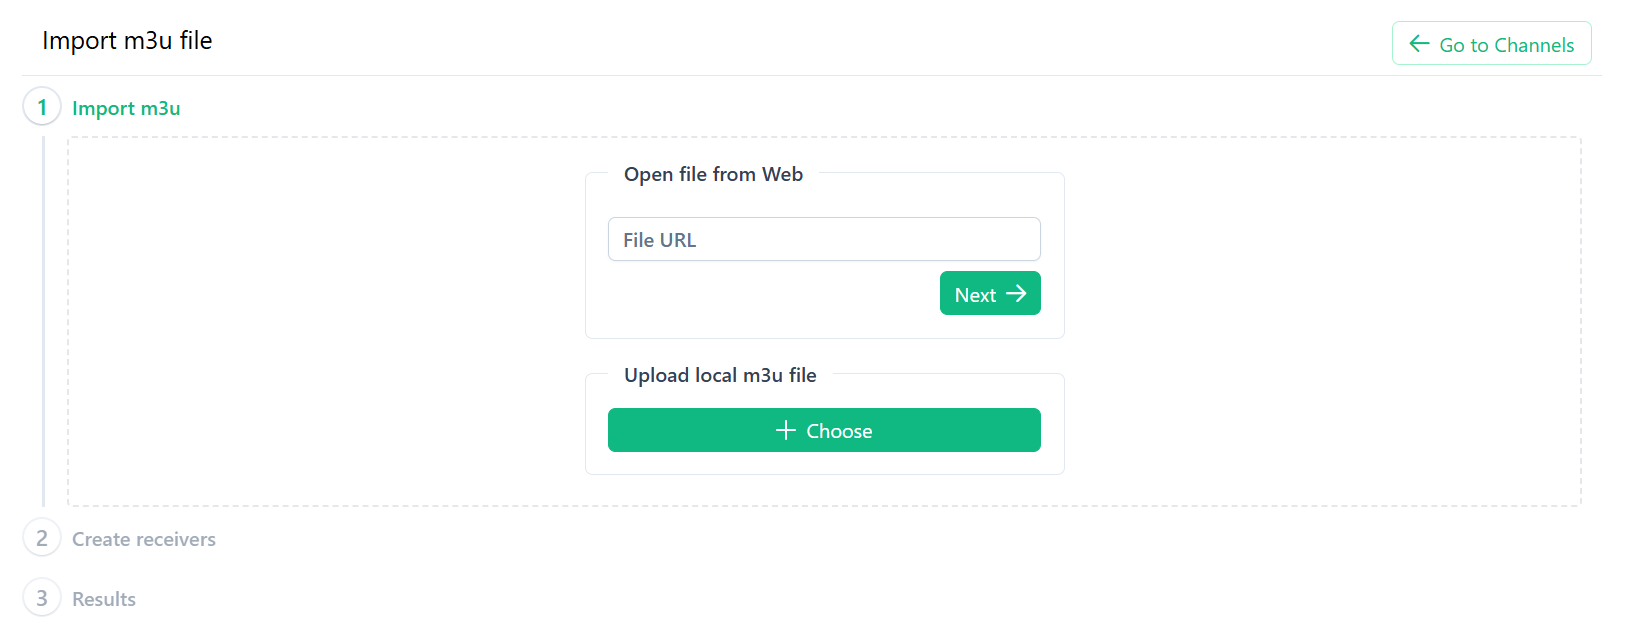Select the step 2 number circle
1629x635 pixels.
pos(42,538)
